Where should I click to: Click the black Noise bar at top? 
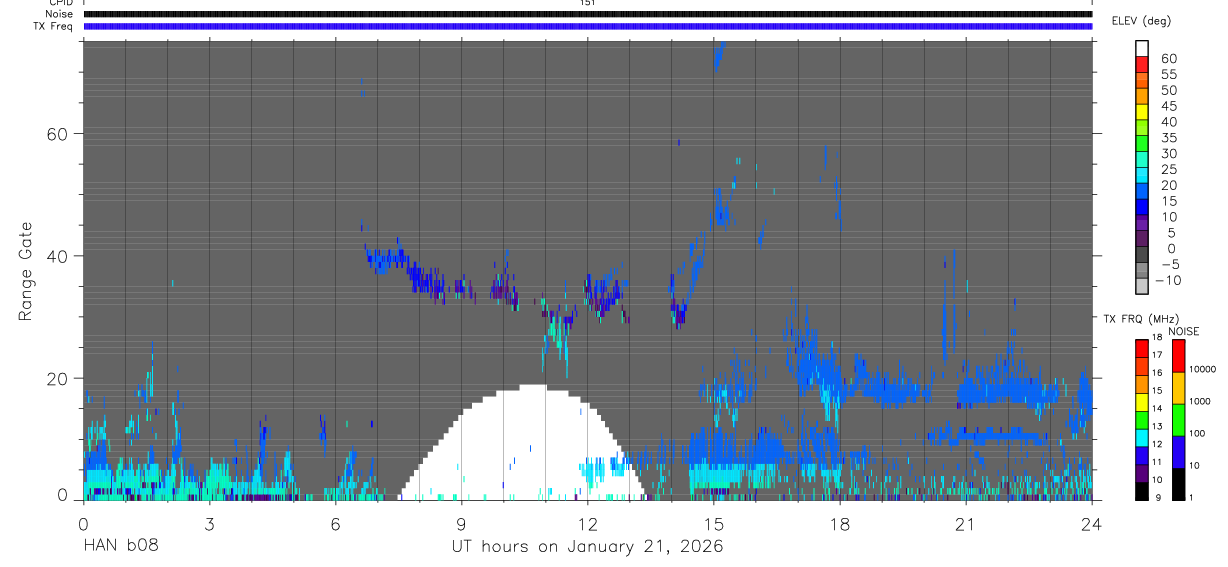click(587, 15)
